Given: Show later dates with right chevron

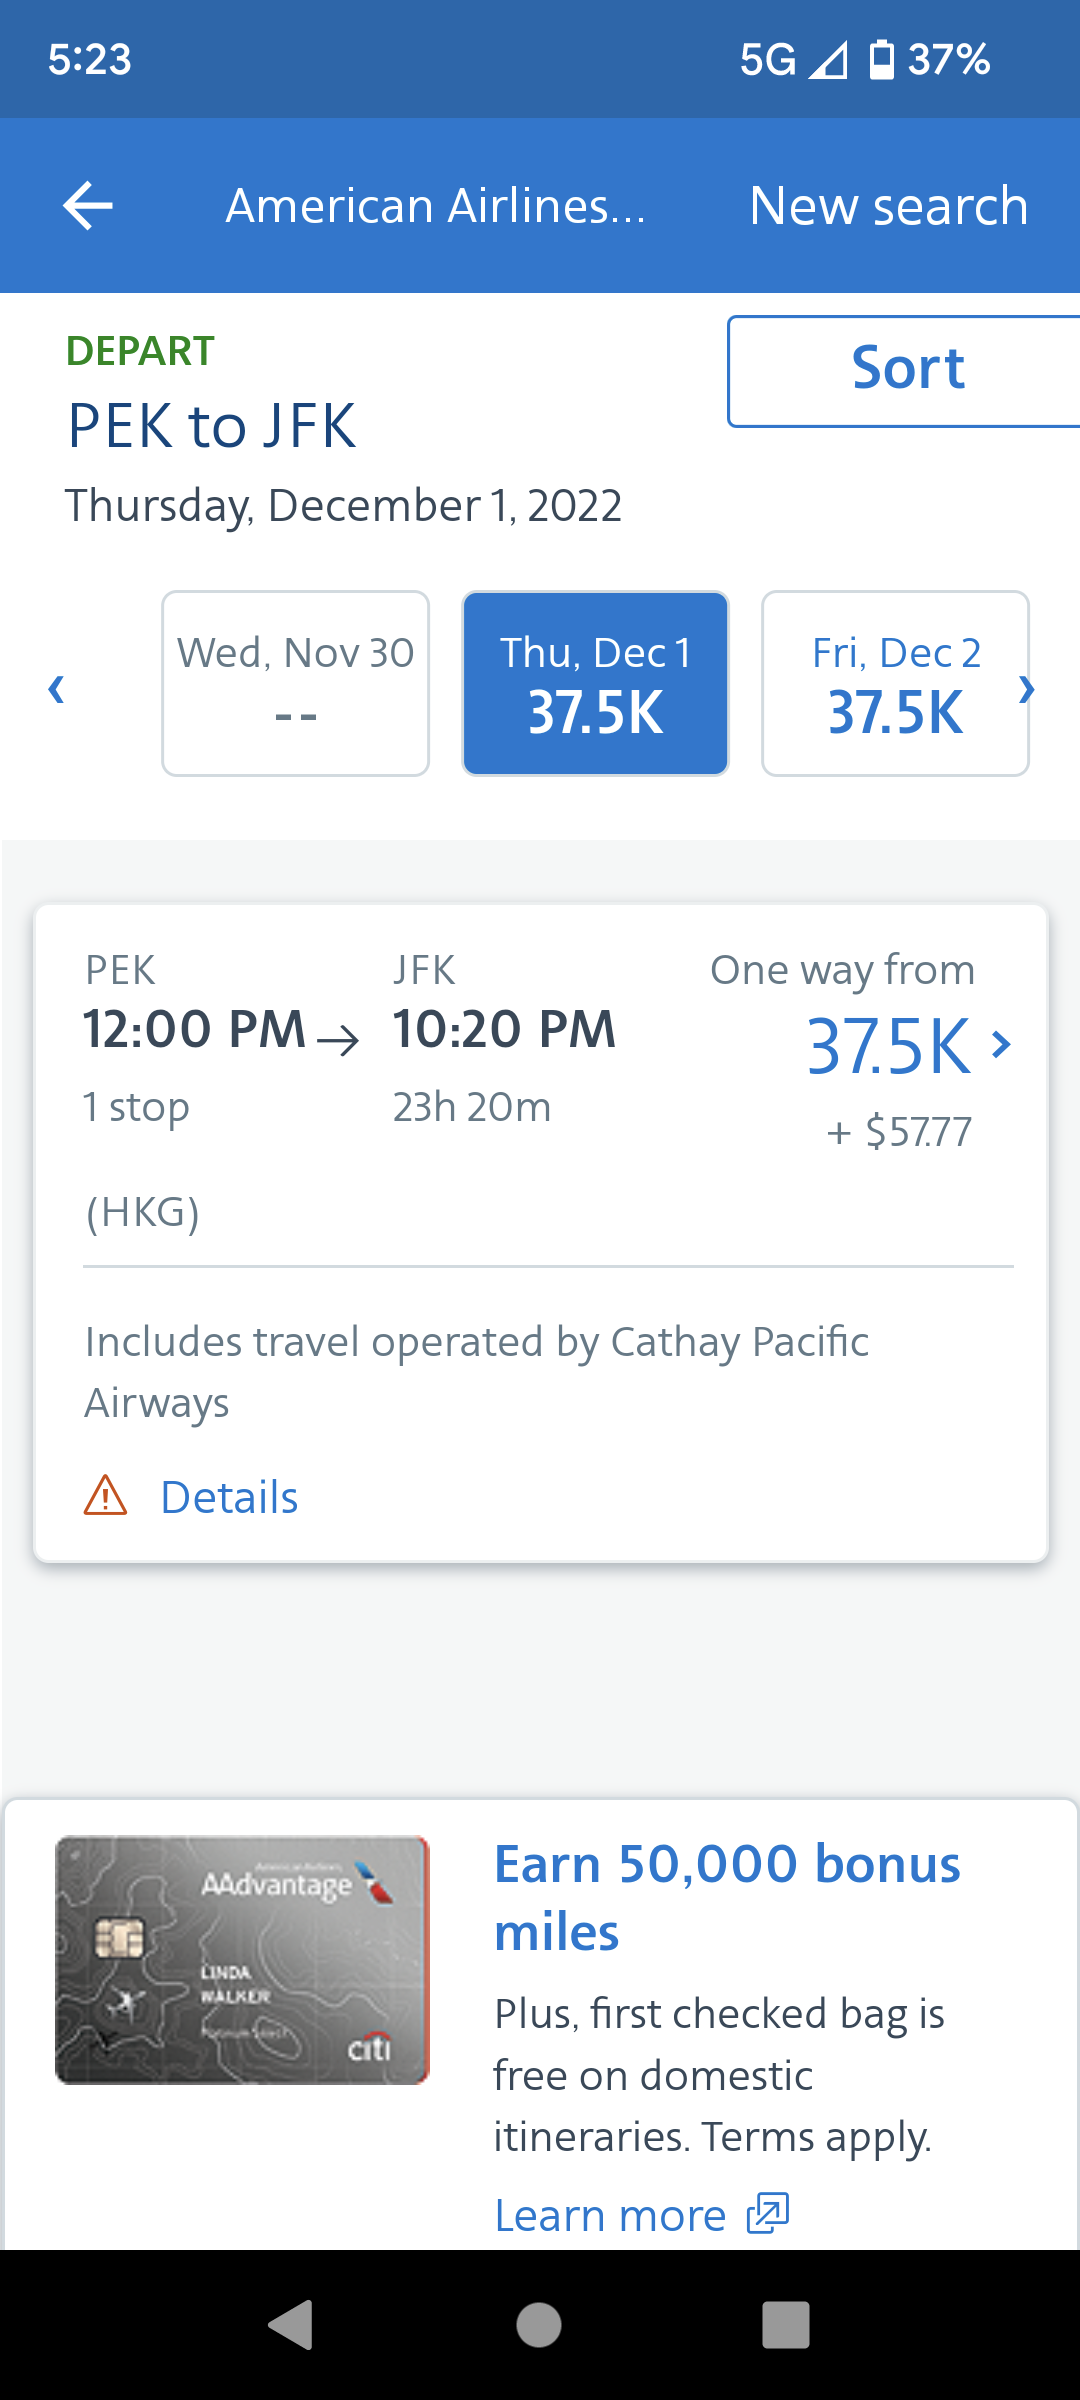Looking at the screenshot, I should coord(1026,688).
